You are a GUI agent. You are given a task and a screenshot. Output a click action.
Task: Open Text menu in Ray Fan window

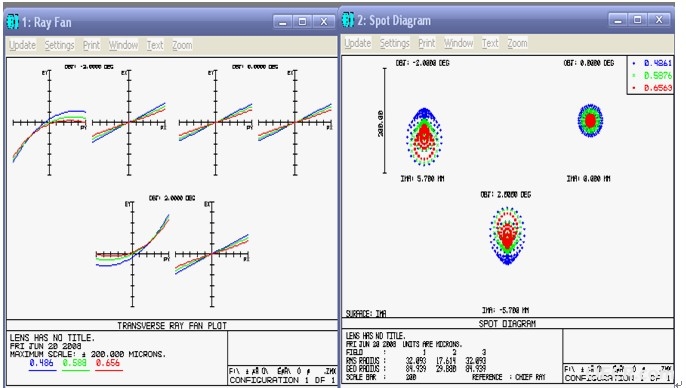click(x=155, y=45)
